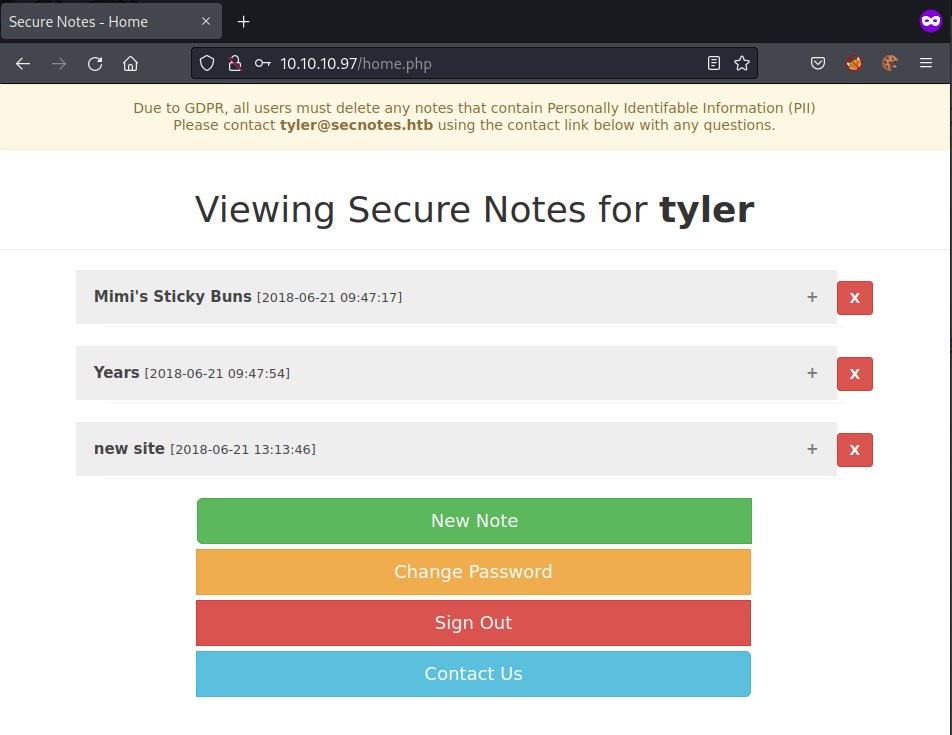Open the Save to Pocket icon
The width and height of the screenshot is (952, 735).
(817, 64)
